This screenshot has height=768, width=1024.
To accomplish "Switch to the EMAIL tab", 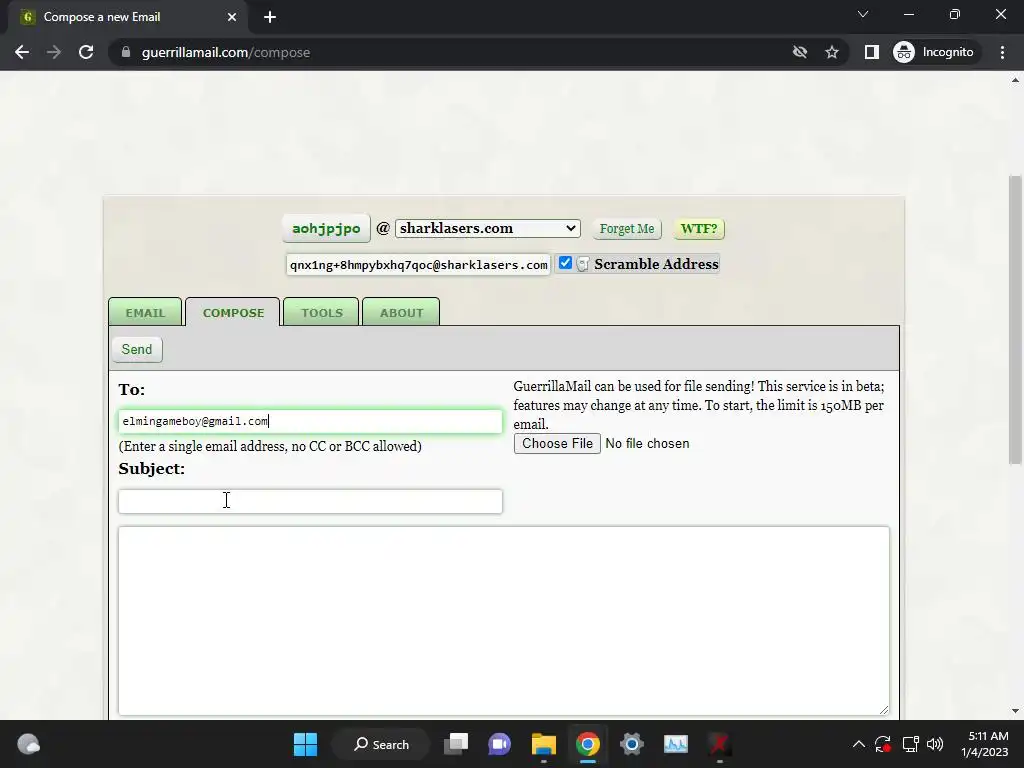I will point(145,312).
